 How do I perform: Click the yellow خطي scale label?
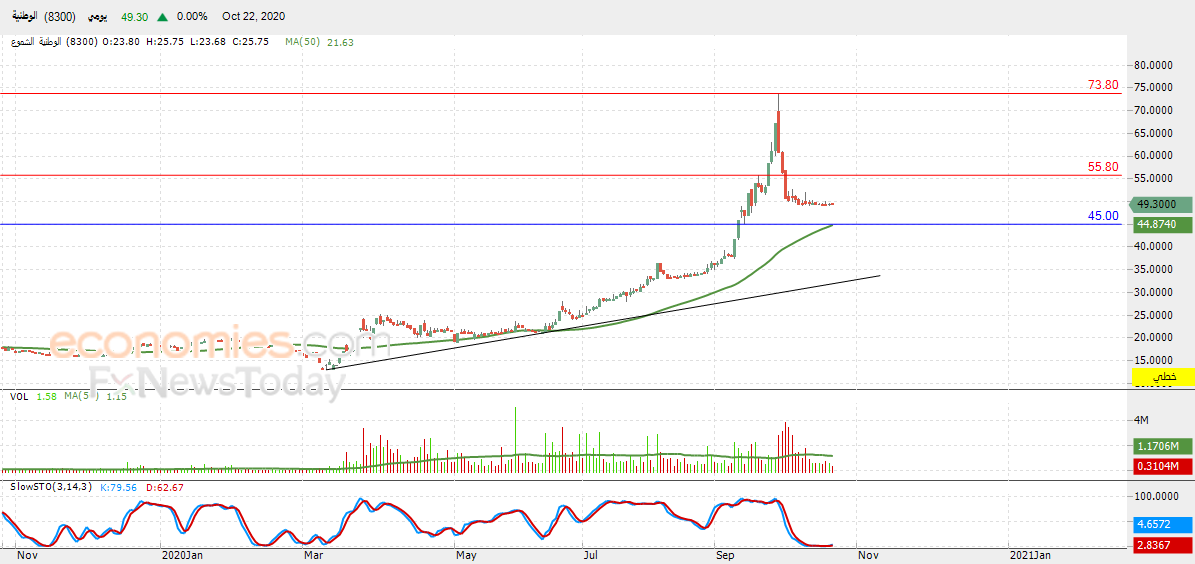tap(1162, 377)
